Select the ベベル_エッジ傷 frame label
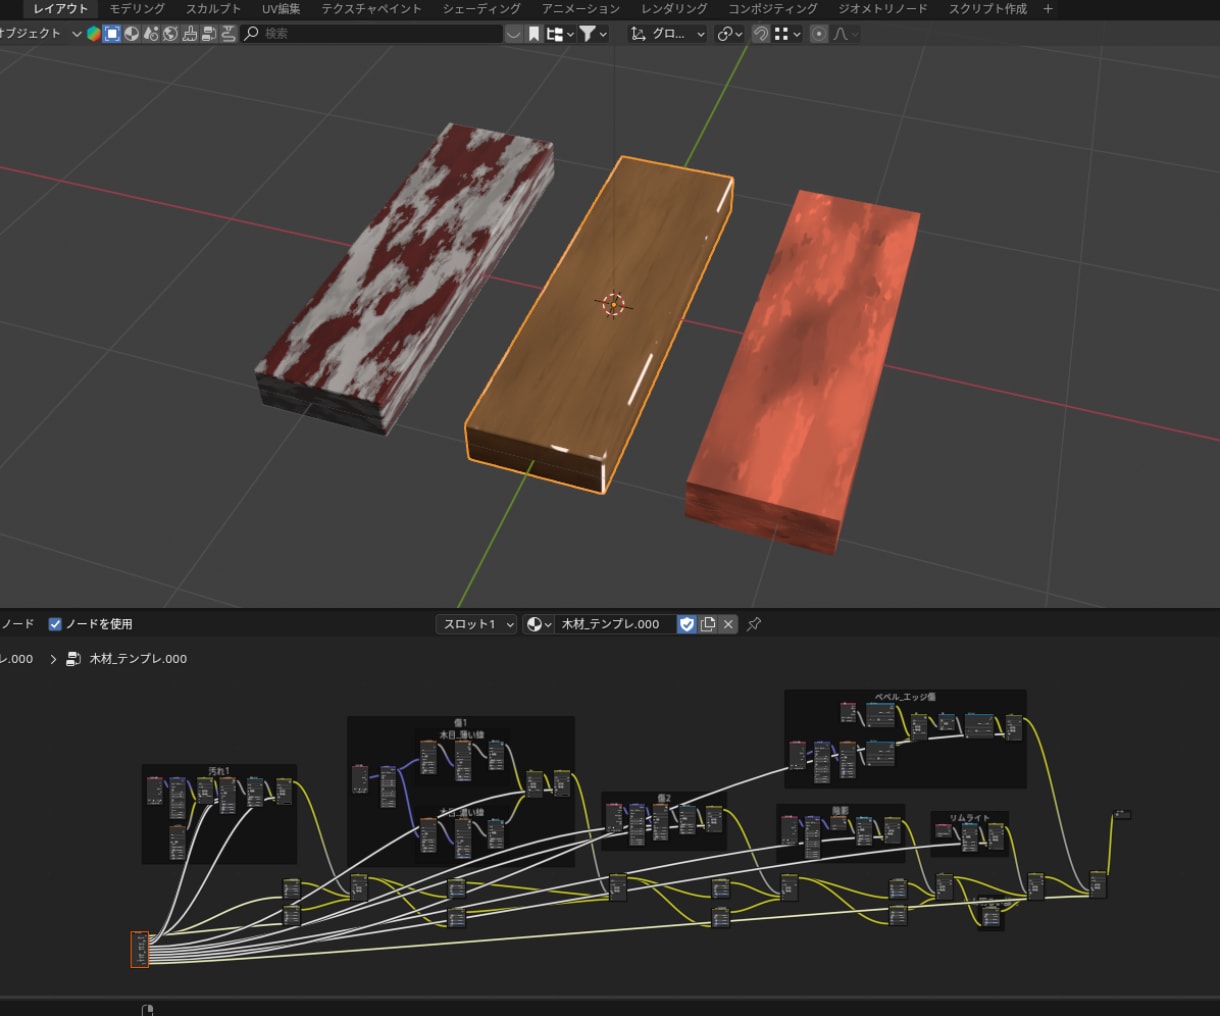The height and width of the screenshot is (1016, 1220). click(x=905, y=696)
